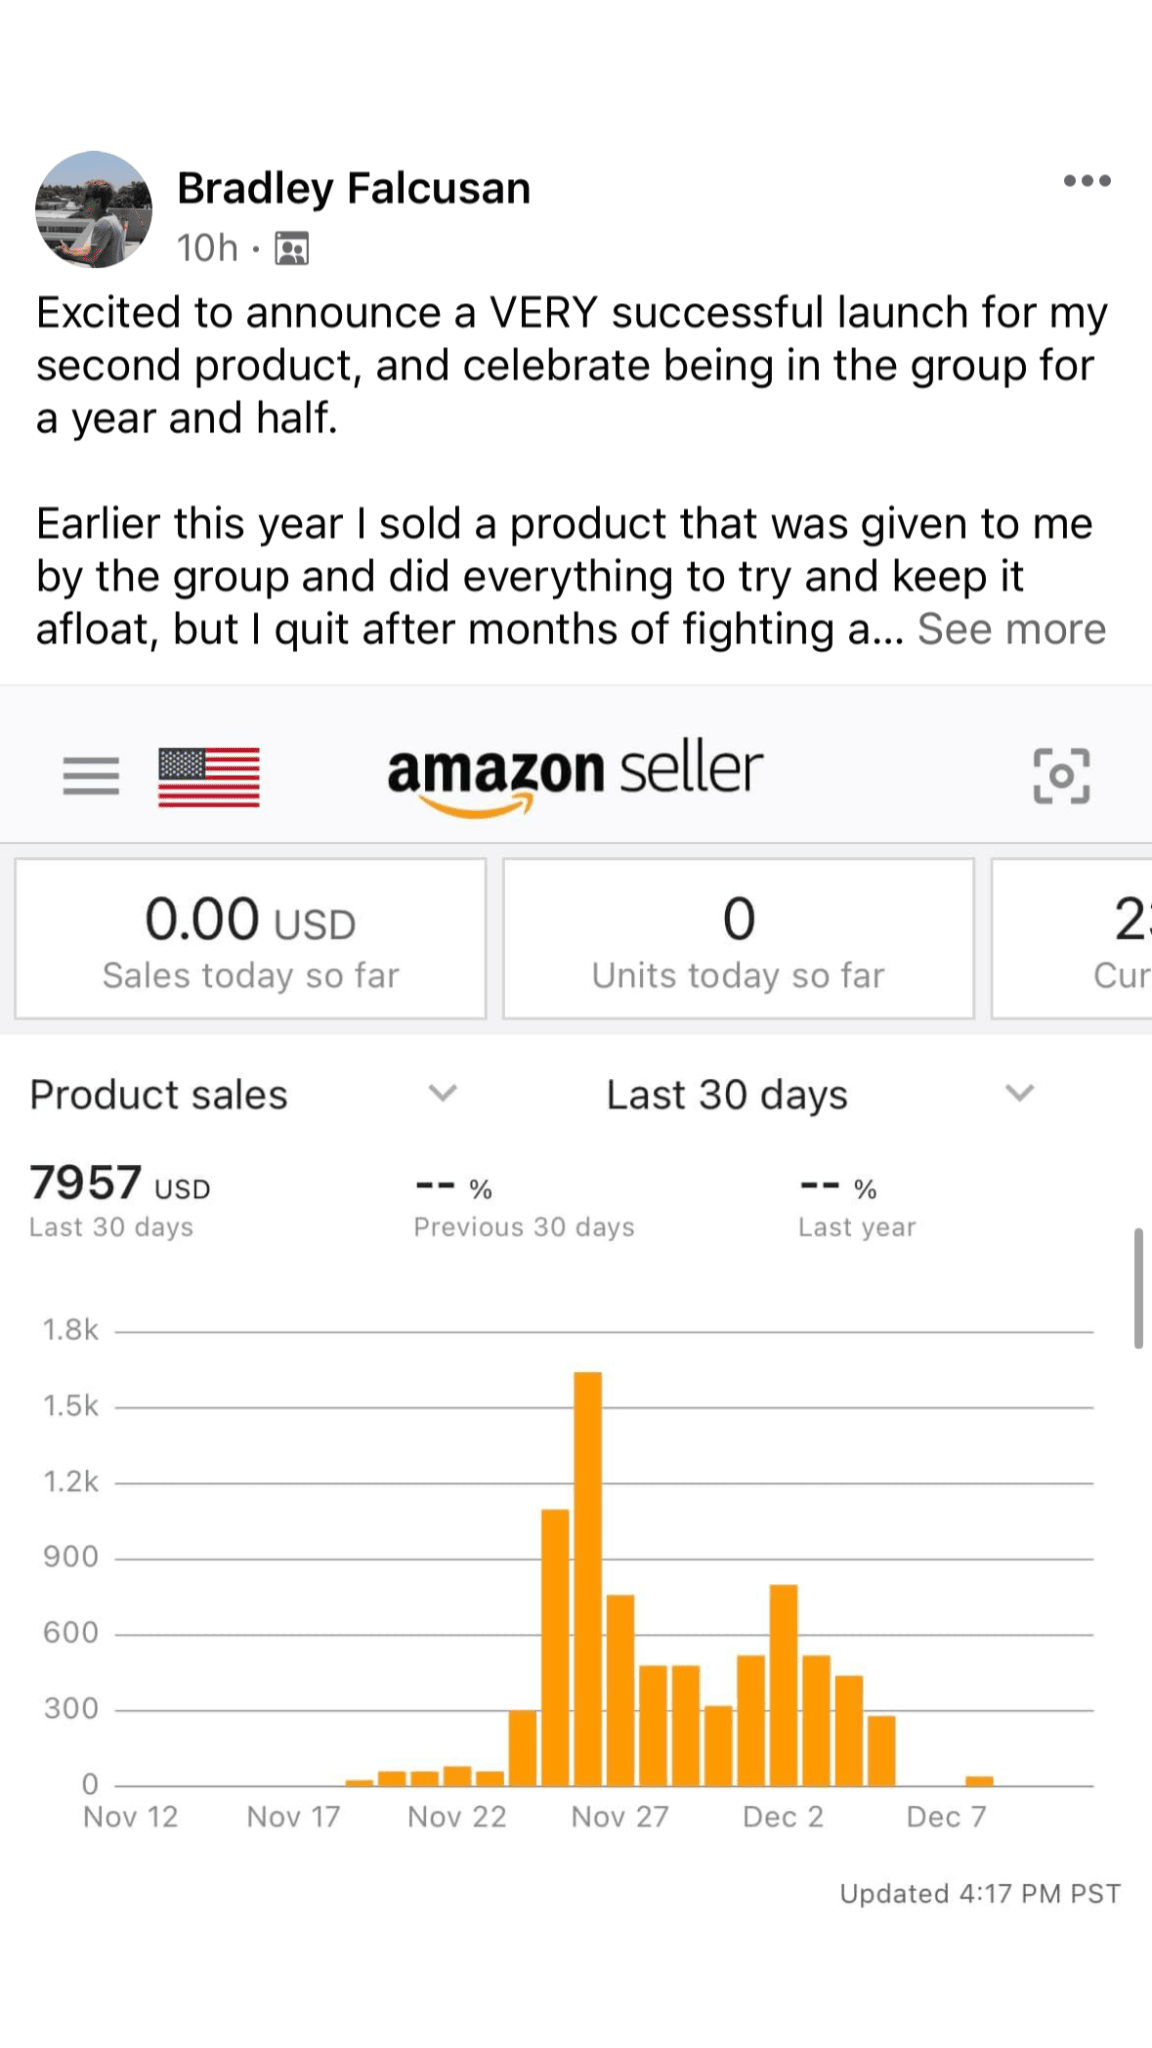Tap the US flag marketplace icon
This screenshot has width=1152, height=2048.
click(209, 777)
